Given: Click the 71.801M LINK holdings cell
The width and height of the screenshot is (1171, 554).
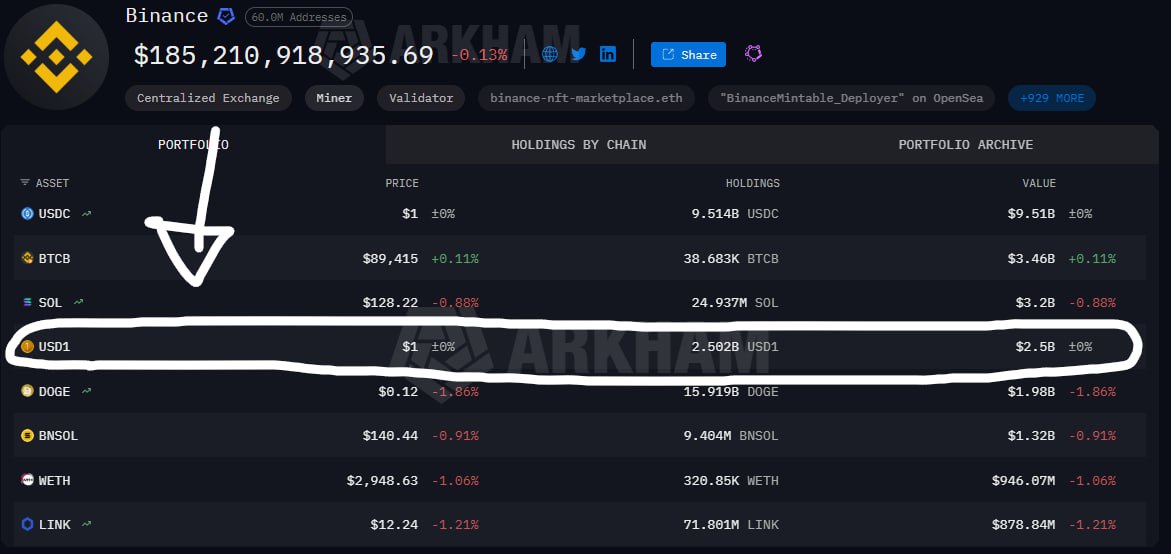Looking at the screenshot, I should point(731,524).
